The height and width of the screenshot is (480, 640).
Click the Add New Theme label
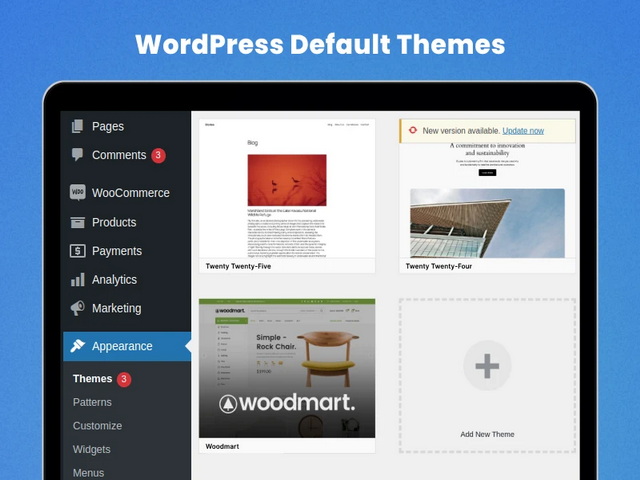[x=487, y=434]
